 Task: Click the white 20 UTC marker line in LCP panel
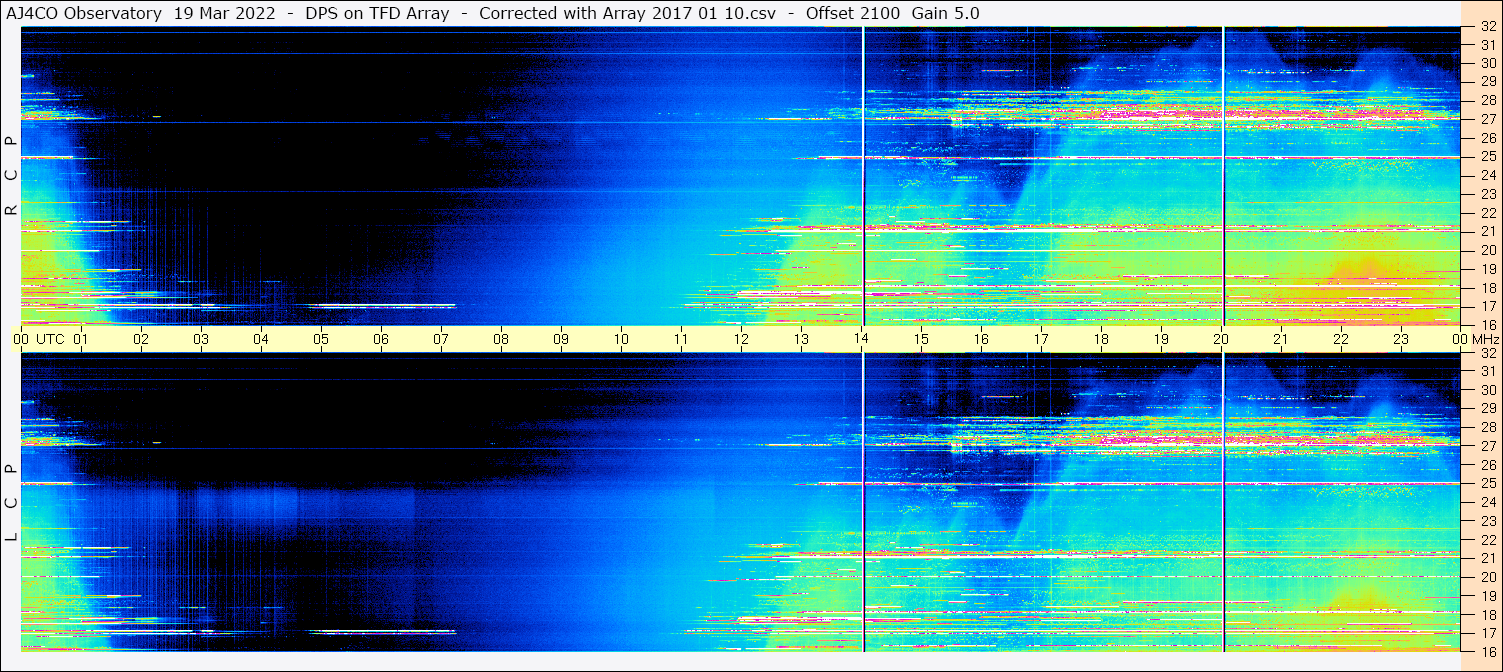(x=1223, y=503)
